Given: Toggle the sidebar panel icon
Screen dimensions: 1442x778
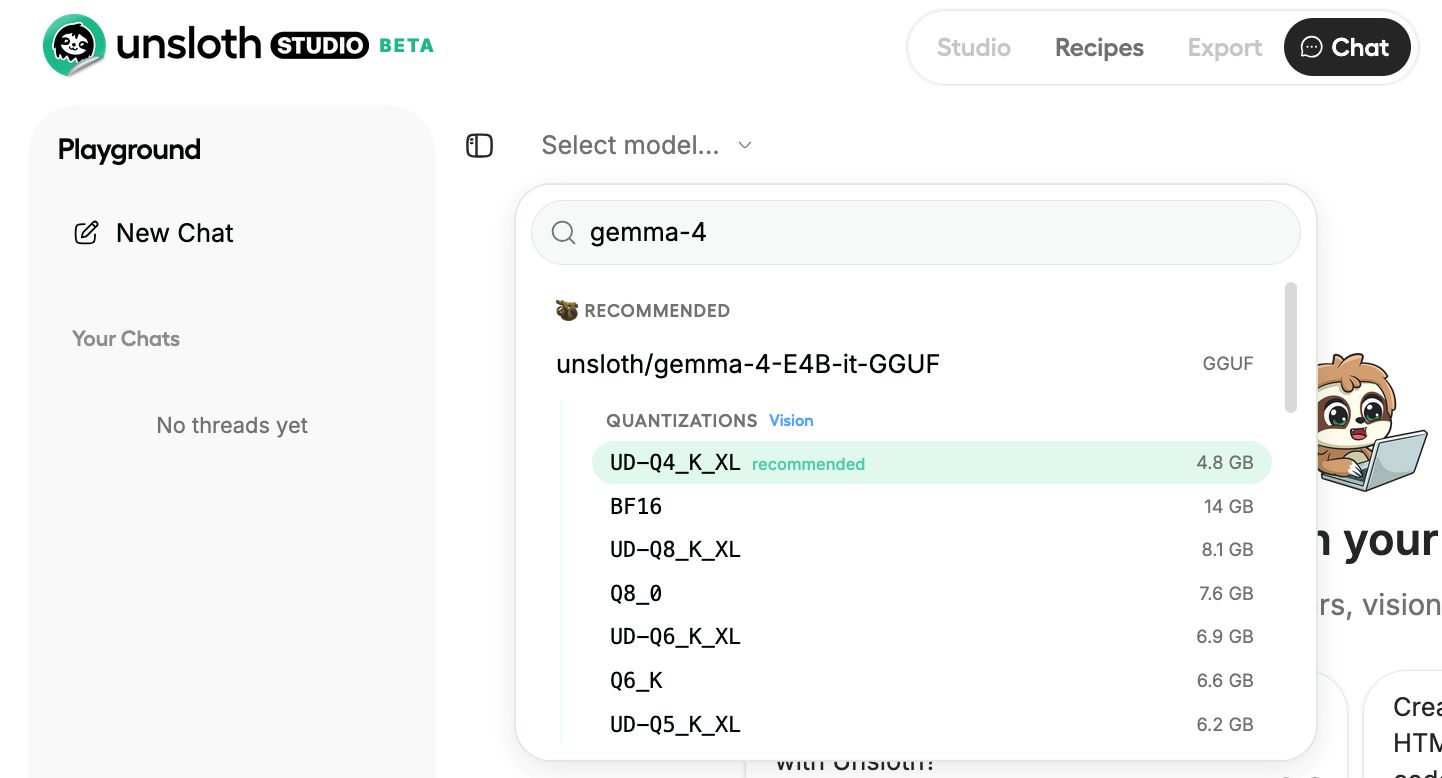Looking at the screenshot, I should point(480,146).
